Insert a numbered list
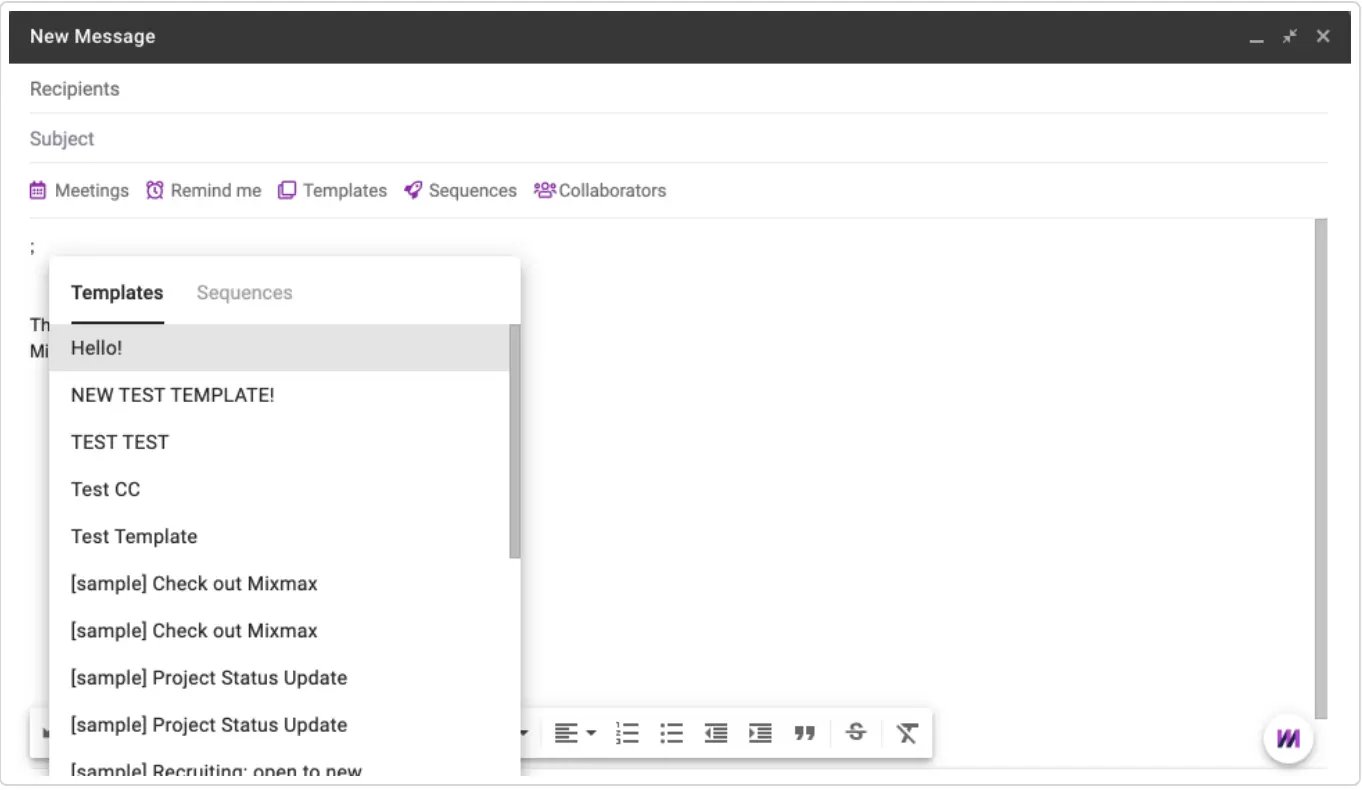This screenshot has width=1362, height=790. 627,734
